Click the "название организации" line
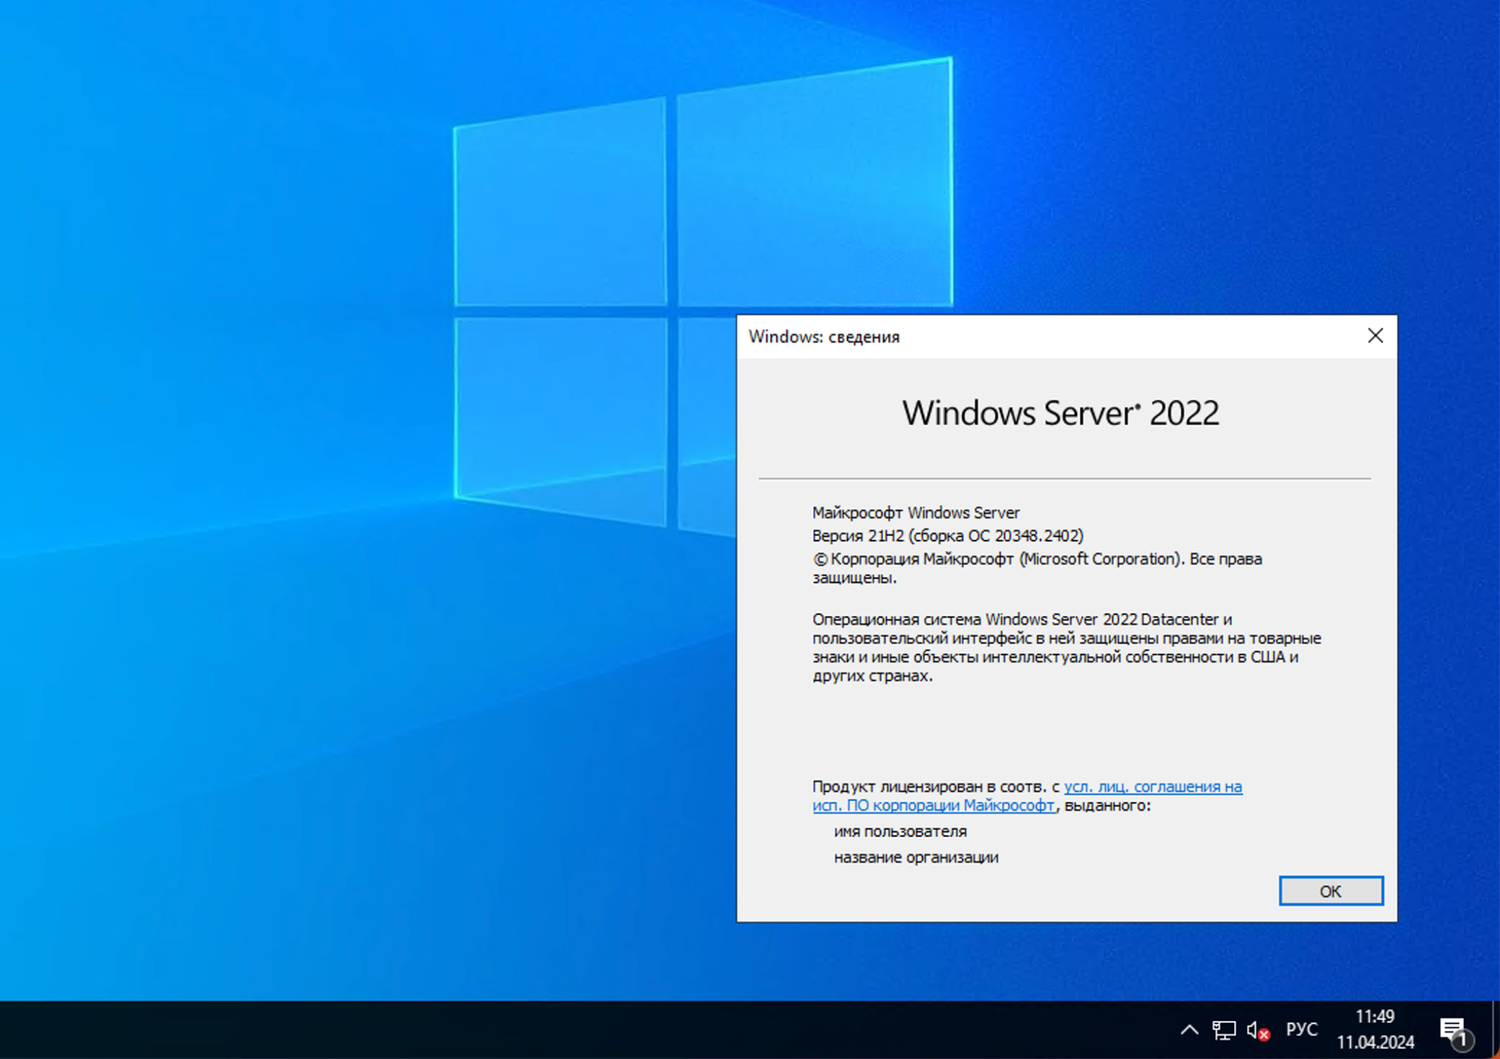 coord(916,857)
